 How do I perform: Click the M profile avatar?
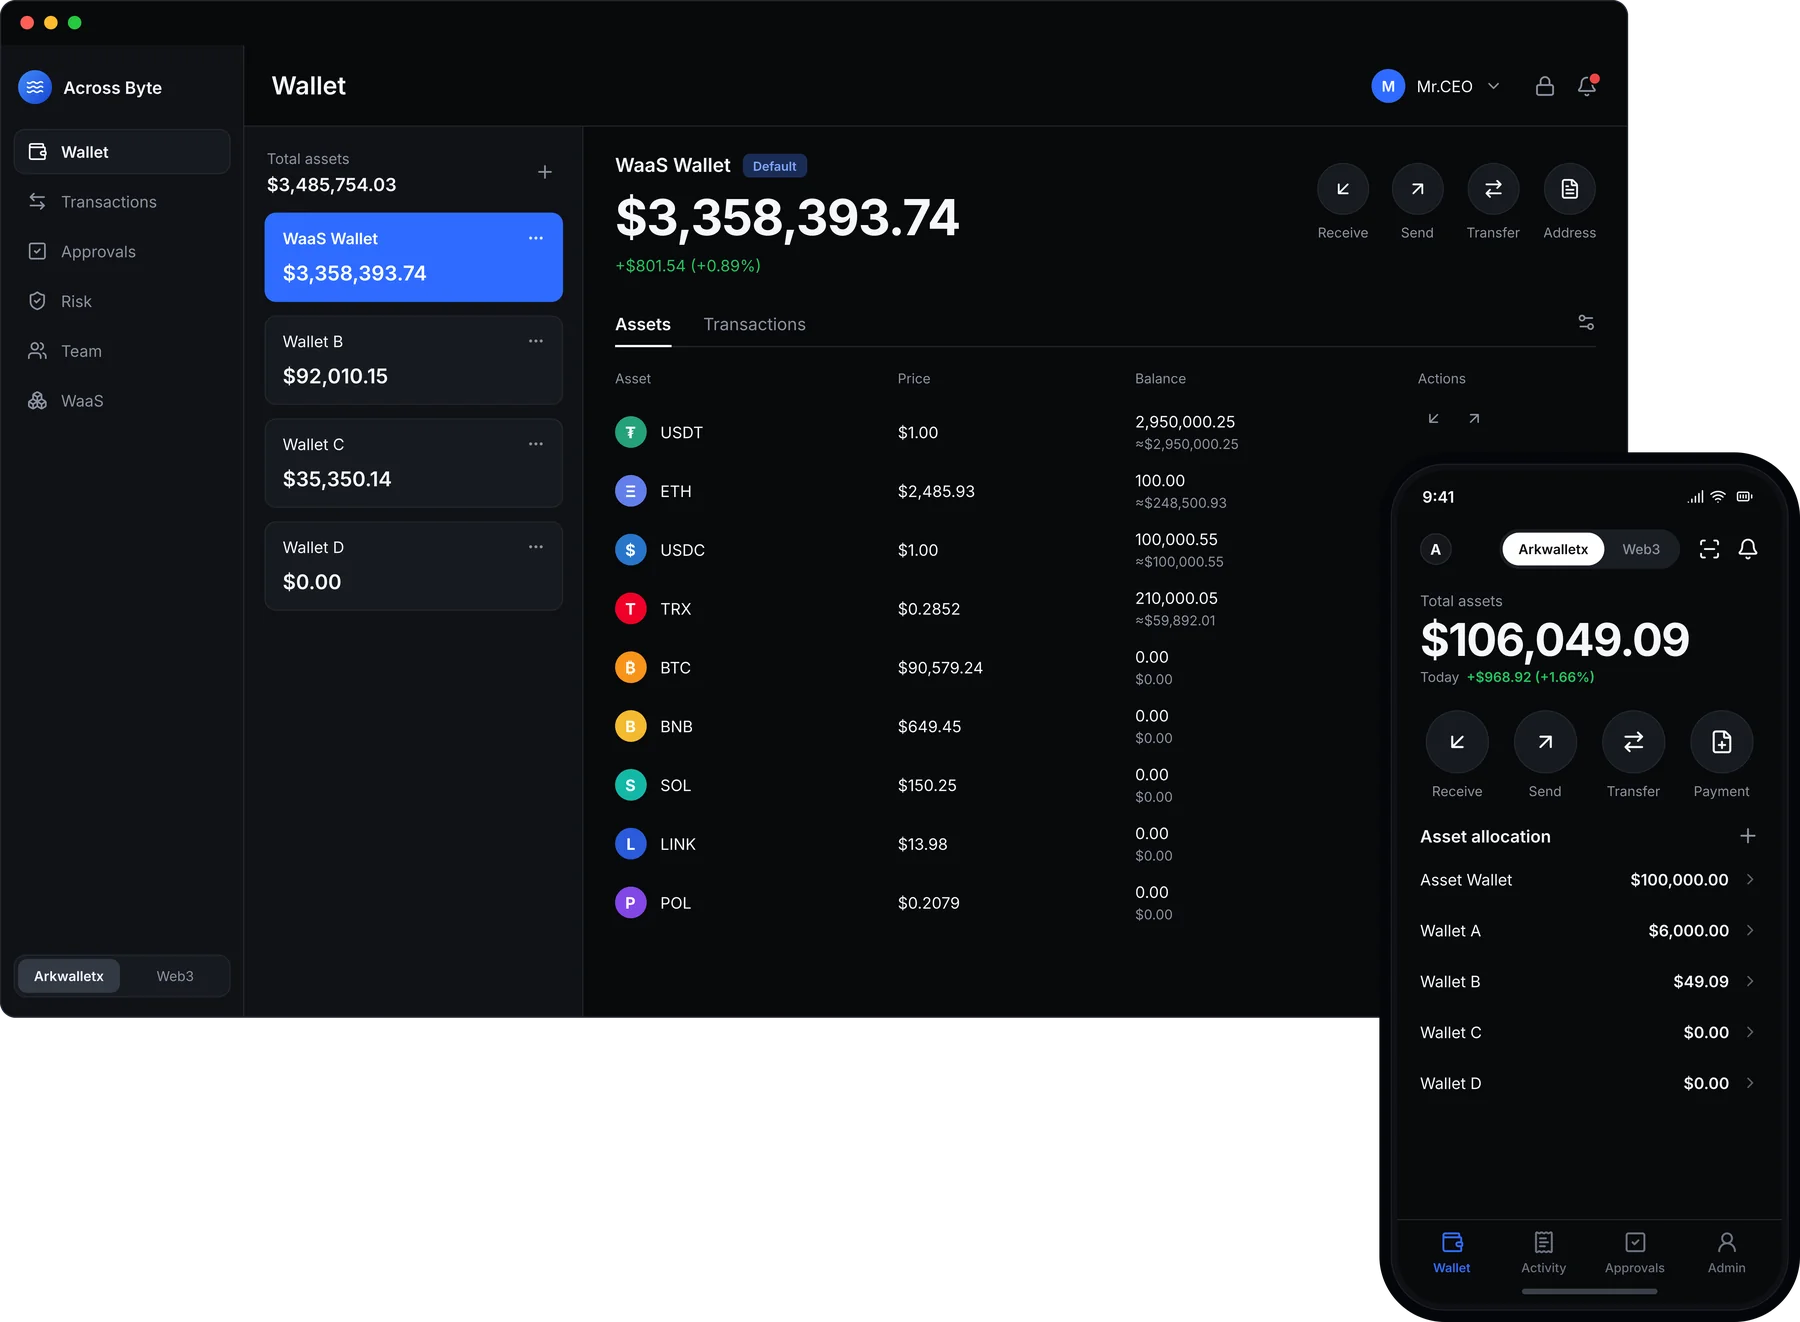1388,86
